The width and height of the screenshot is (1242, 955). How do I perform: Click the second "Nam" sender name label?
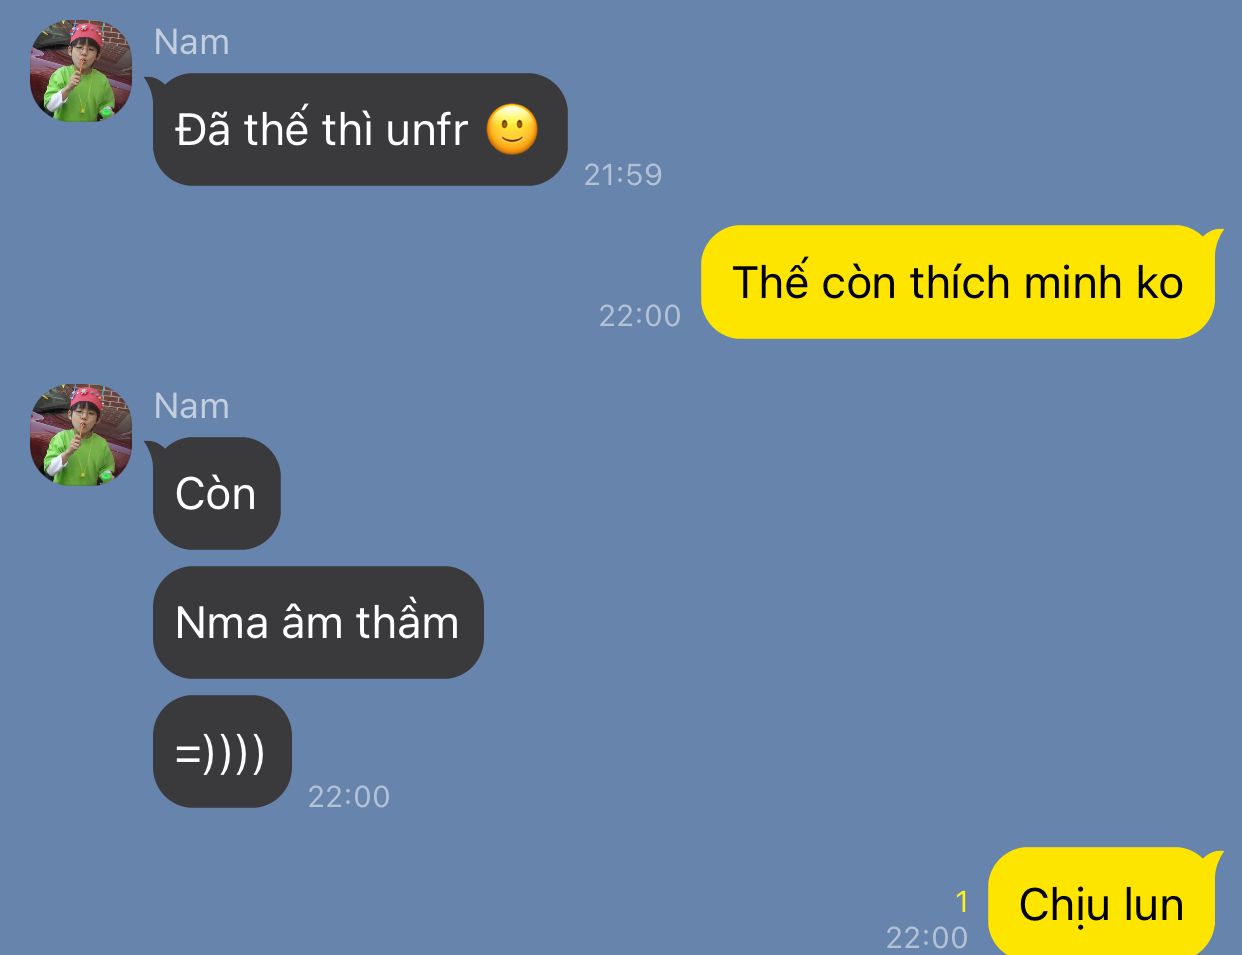(192, 406)
